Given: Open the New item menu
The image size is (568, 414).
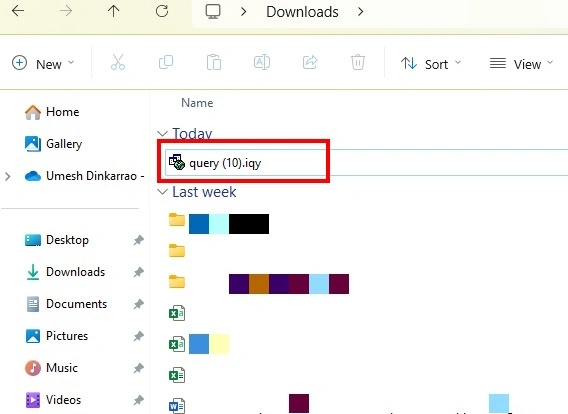Looking at the screenshot, I should point(43,64).
